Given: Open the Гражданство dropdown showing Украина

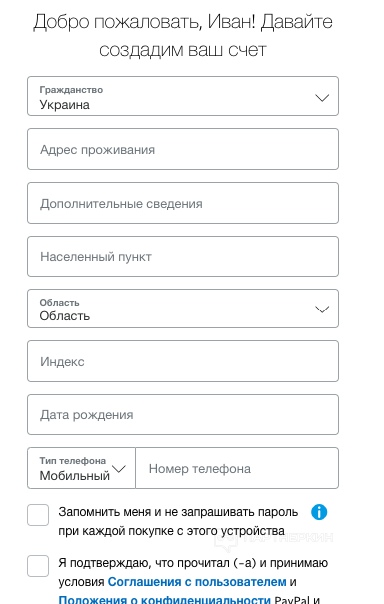Looking at the screenshot, I should [183, 96].
